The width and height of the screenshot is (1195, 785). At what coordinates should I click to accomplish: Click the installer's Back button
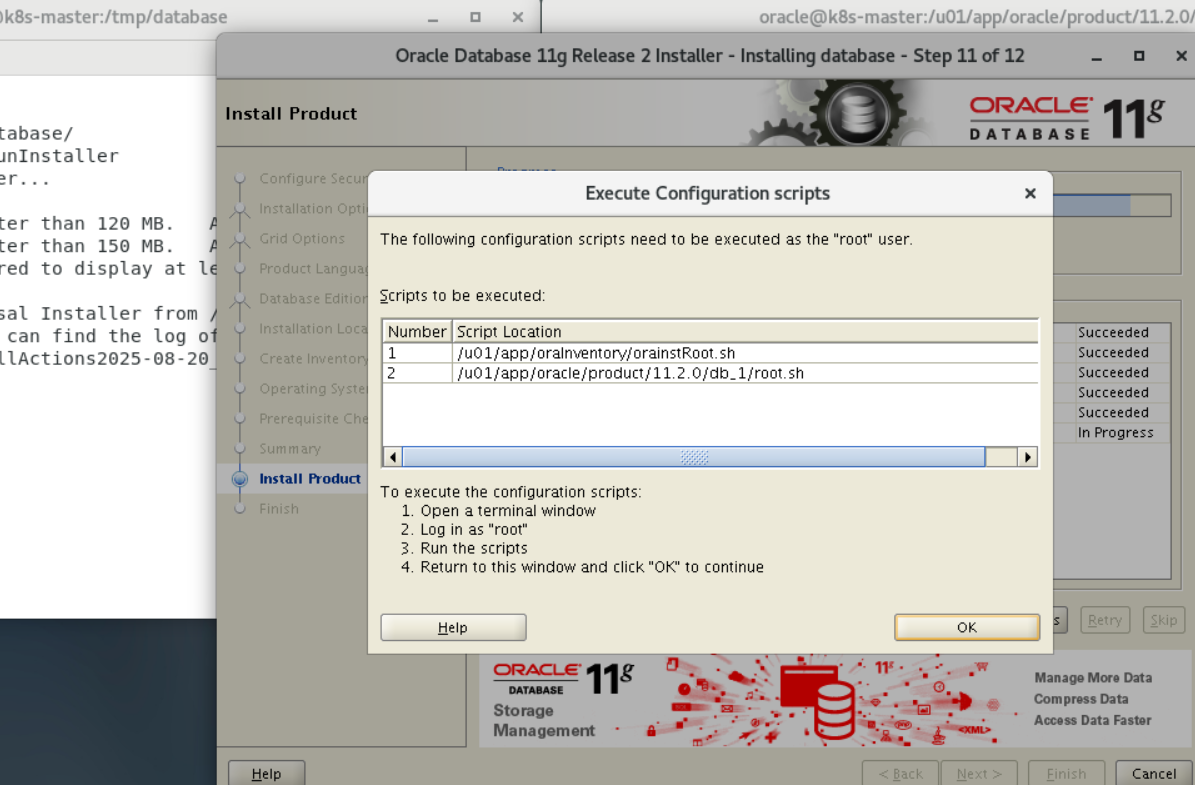901,774
